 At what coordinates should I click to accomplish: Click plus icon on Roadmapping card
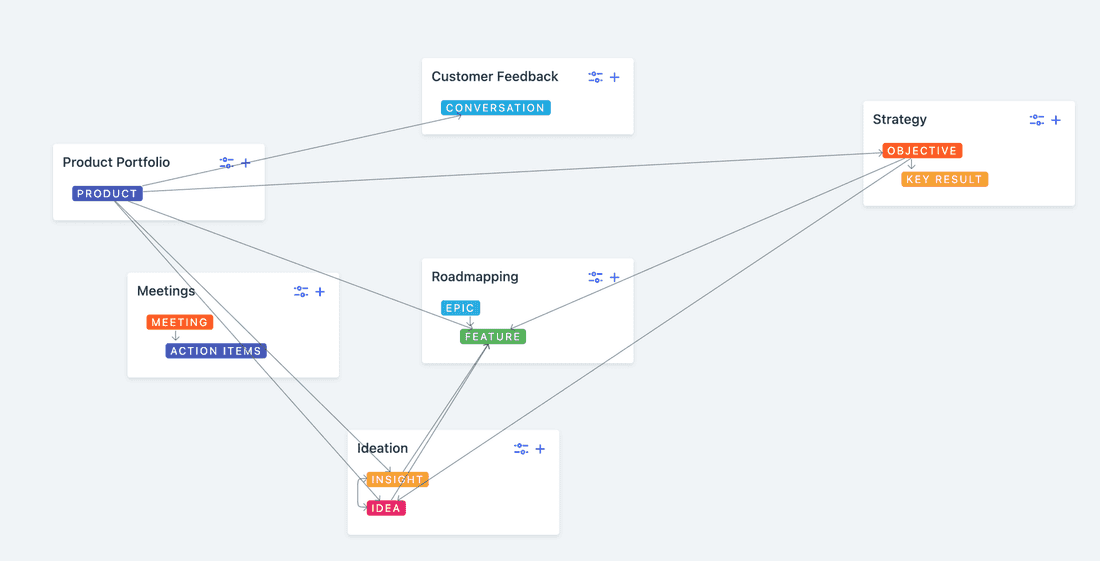615,277
